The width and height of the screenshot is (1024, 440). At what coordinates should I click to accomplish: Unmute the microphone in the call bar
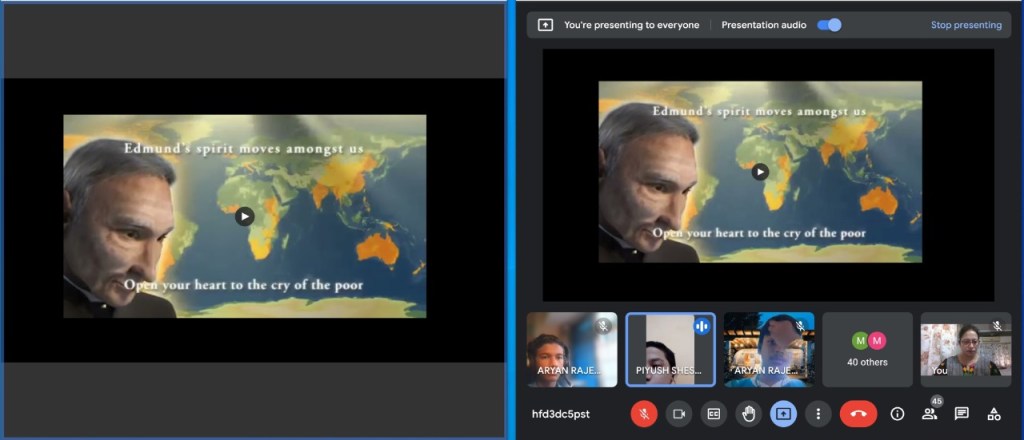click(644, 413)
